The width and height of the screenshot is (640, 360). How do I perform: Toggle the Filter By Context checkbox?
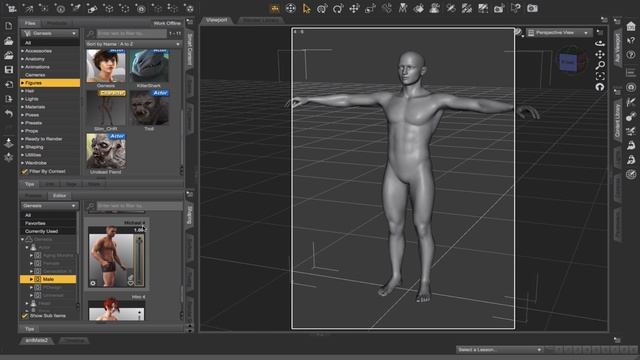click(24, 172)
